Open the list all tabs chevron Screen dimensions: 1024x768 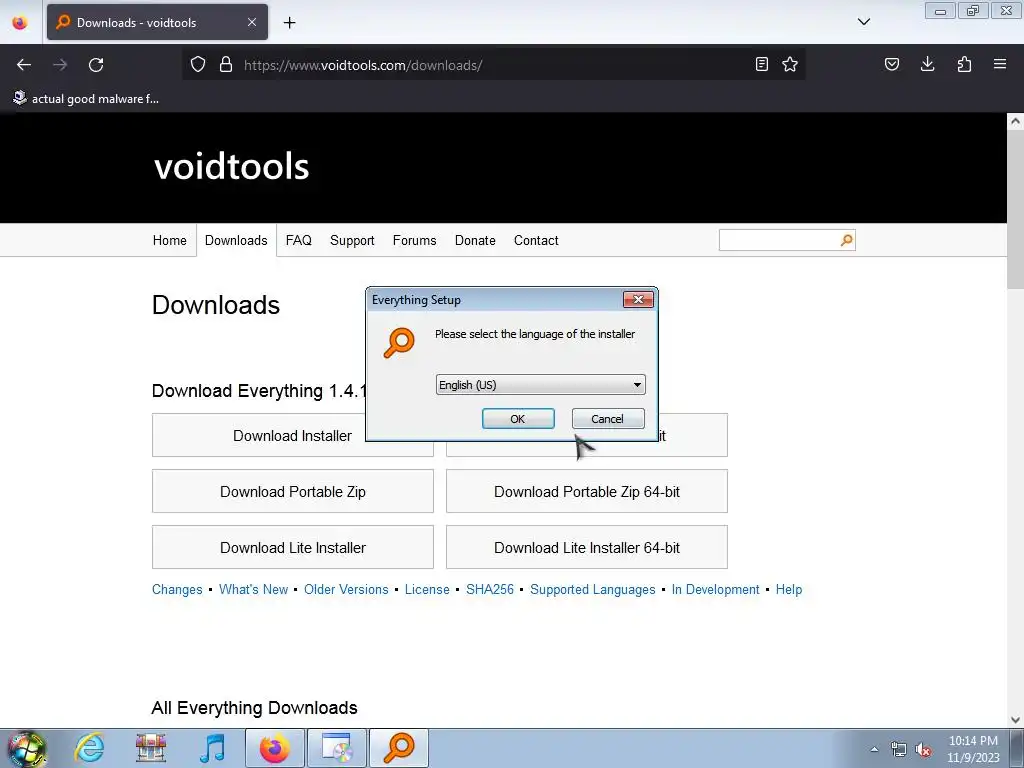coord(864,22)
